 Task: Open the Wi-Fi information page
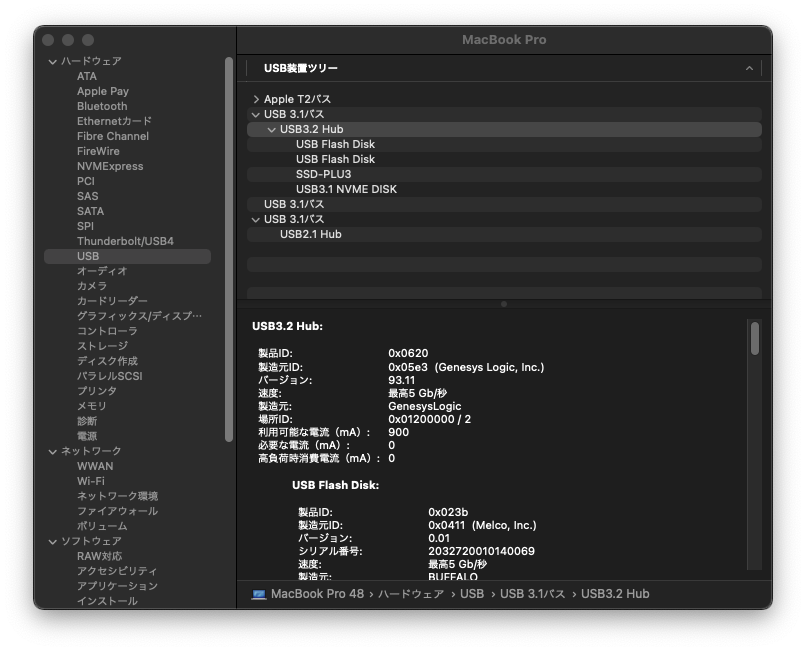(89, 481)
